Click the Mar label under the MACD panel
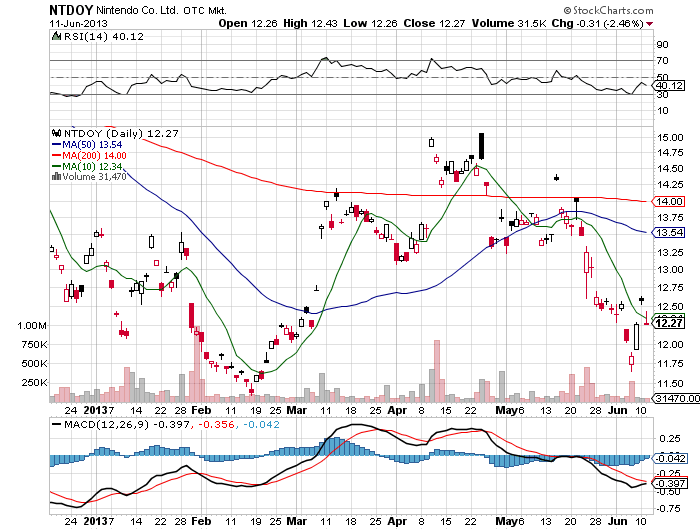 (x=296, y=521)
